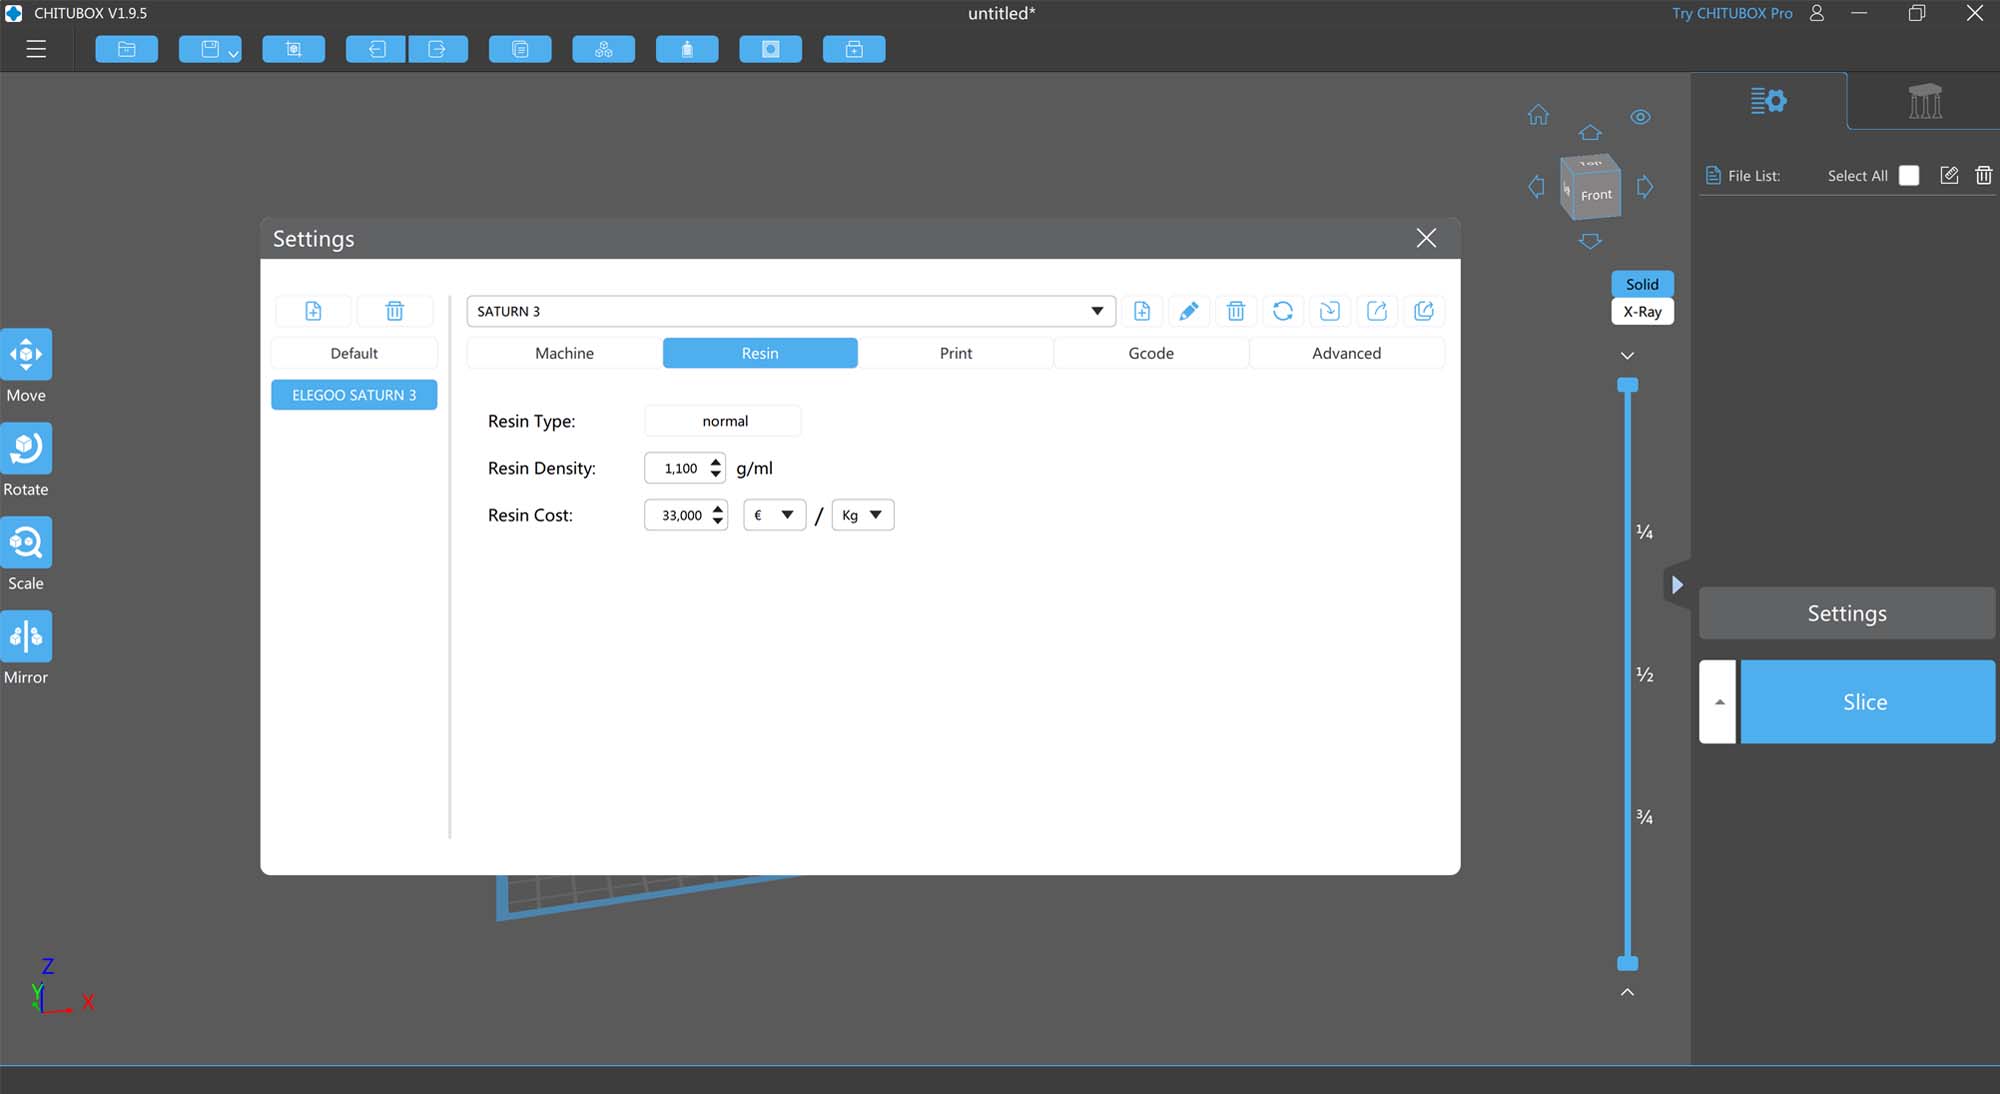Click Try CHITUBOX Pro link
Screen dimensions: 2000x1094
(x=1732, y=13)
